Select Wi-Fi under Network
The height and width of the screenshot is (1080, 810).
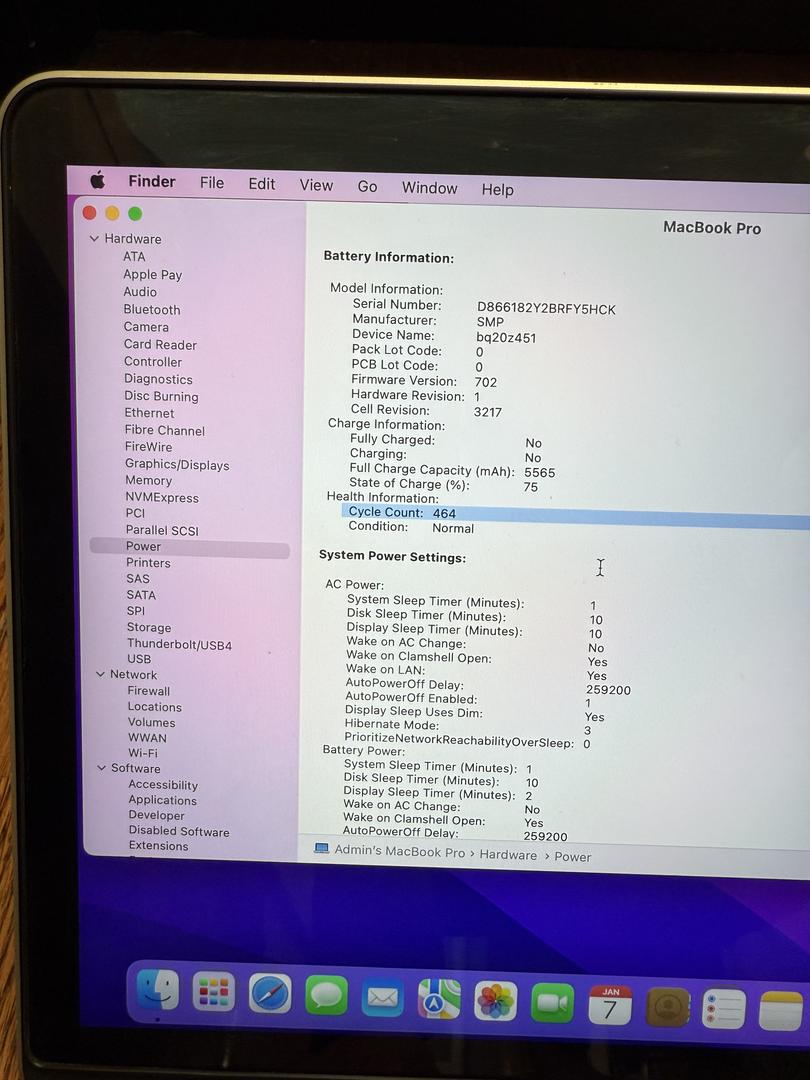pos(143,753)
